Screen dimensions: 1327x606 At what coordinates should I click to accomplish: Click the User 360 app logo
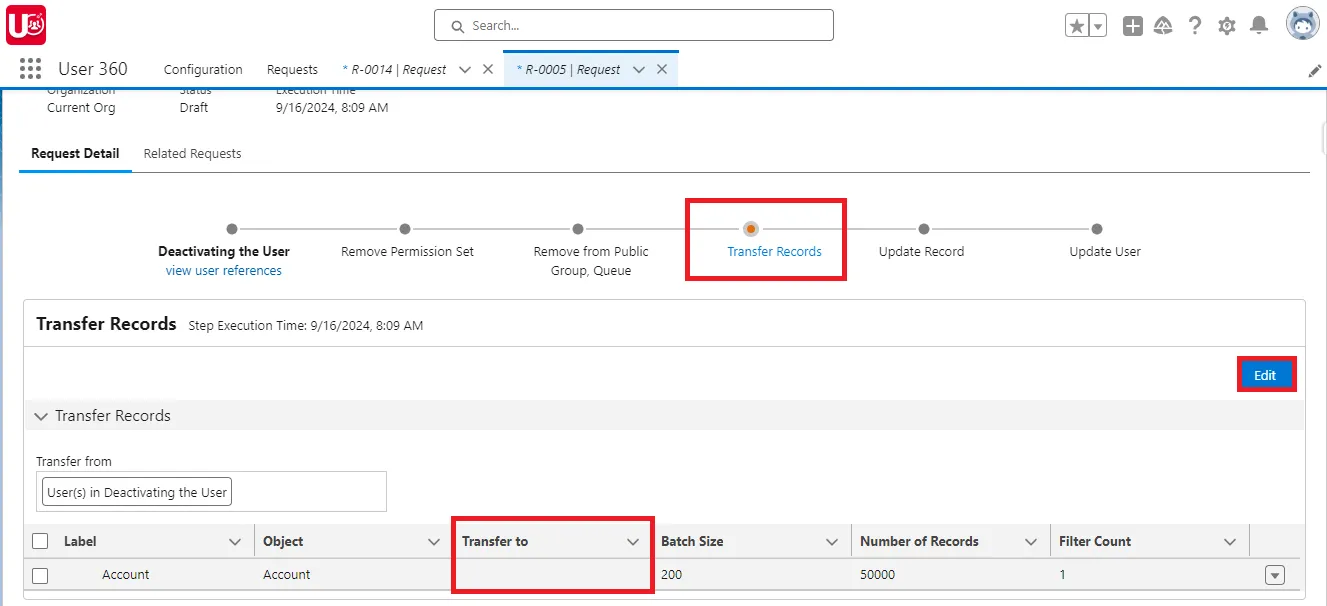[x=25, y=25]
